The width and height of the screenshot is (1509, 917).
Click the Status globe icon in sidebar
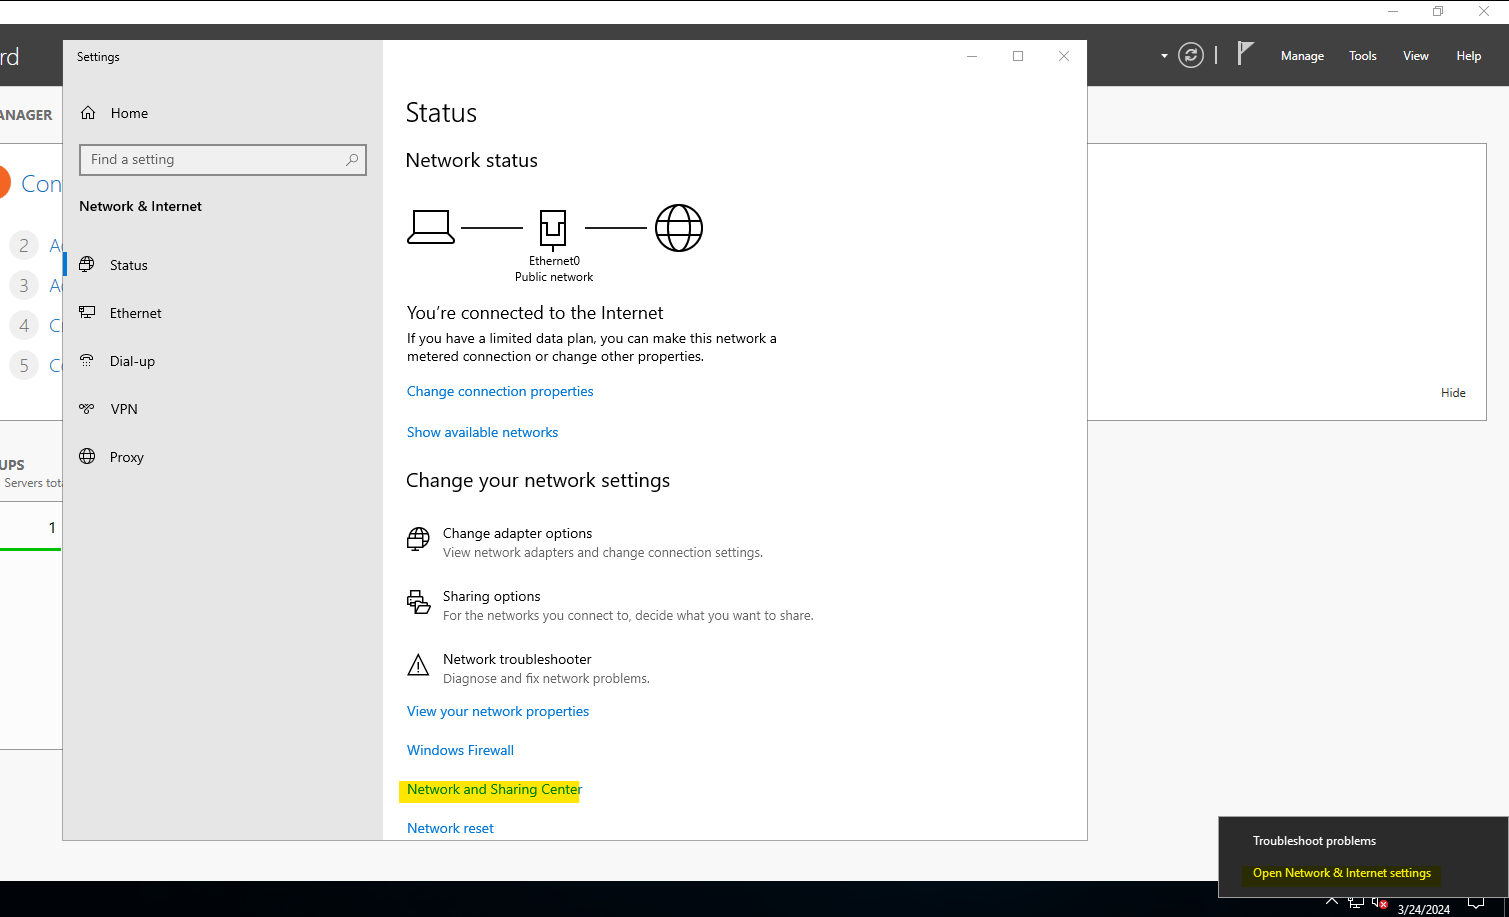[88, 264]
